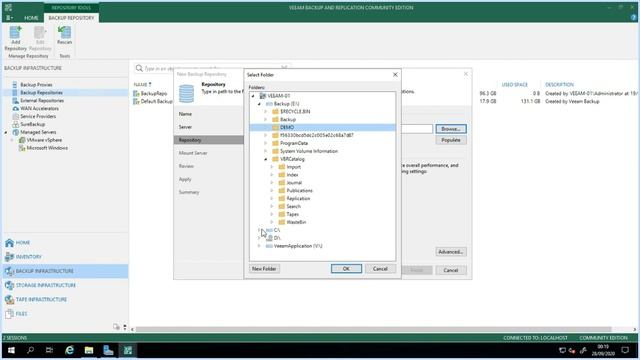Collapse the VEEAM-01 root node
640x360 pixels.
253,96
